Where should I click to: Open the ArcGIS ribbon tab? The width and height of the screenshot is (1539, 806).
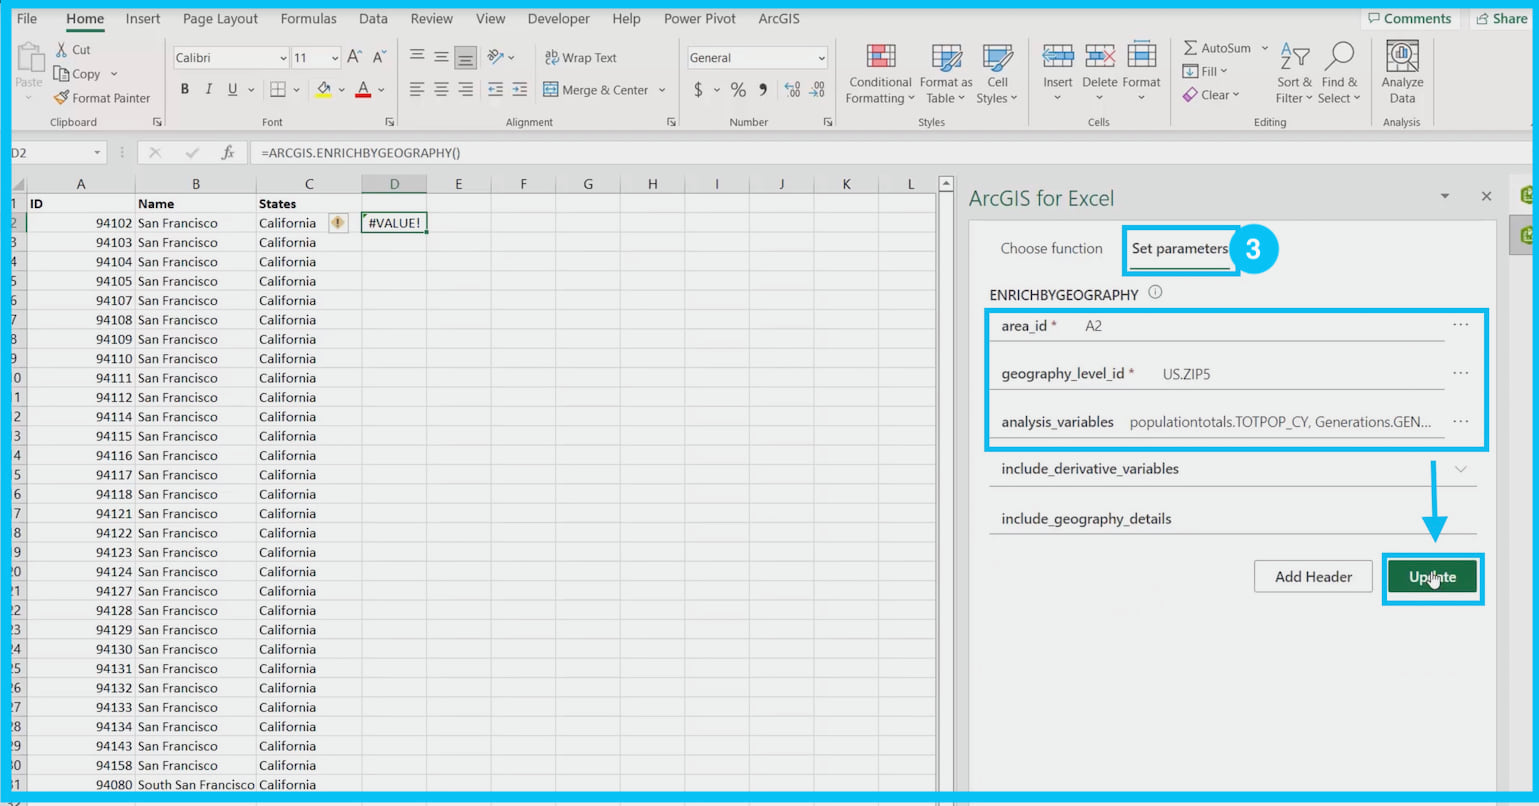click(778, 19)
